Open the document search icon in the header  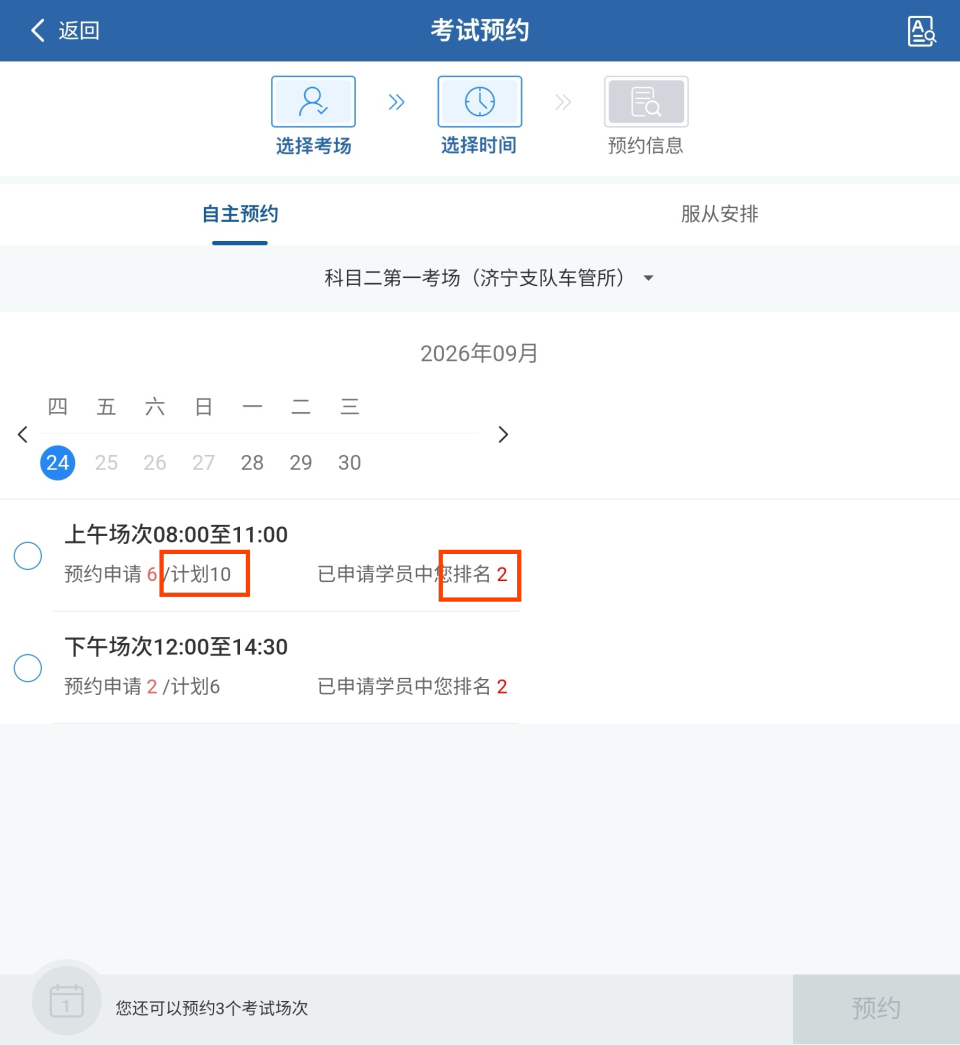pyautogui.click(x=921, y=31)
